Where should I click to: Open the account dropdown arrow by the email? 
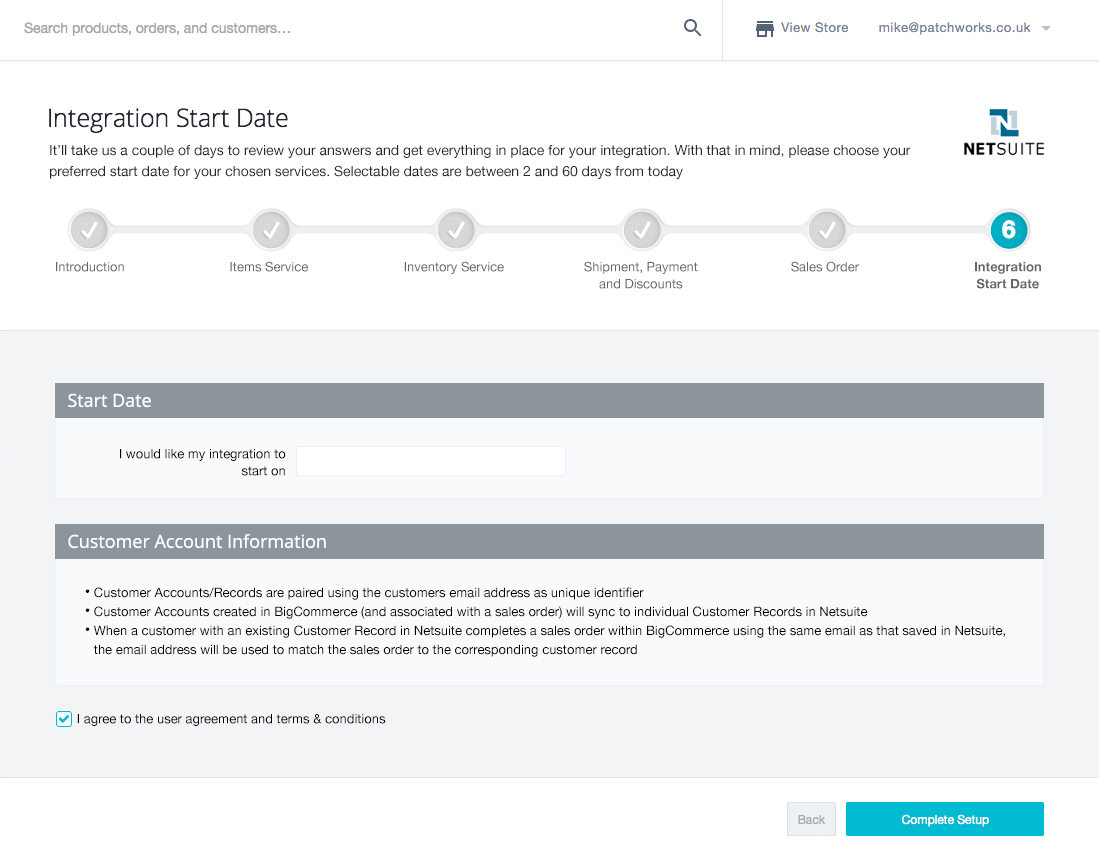[x=1046, y=29]
